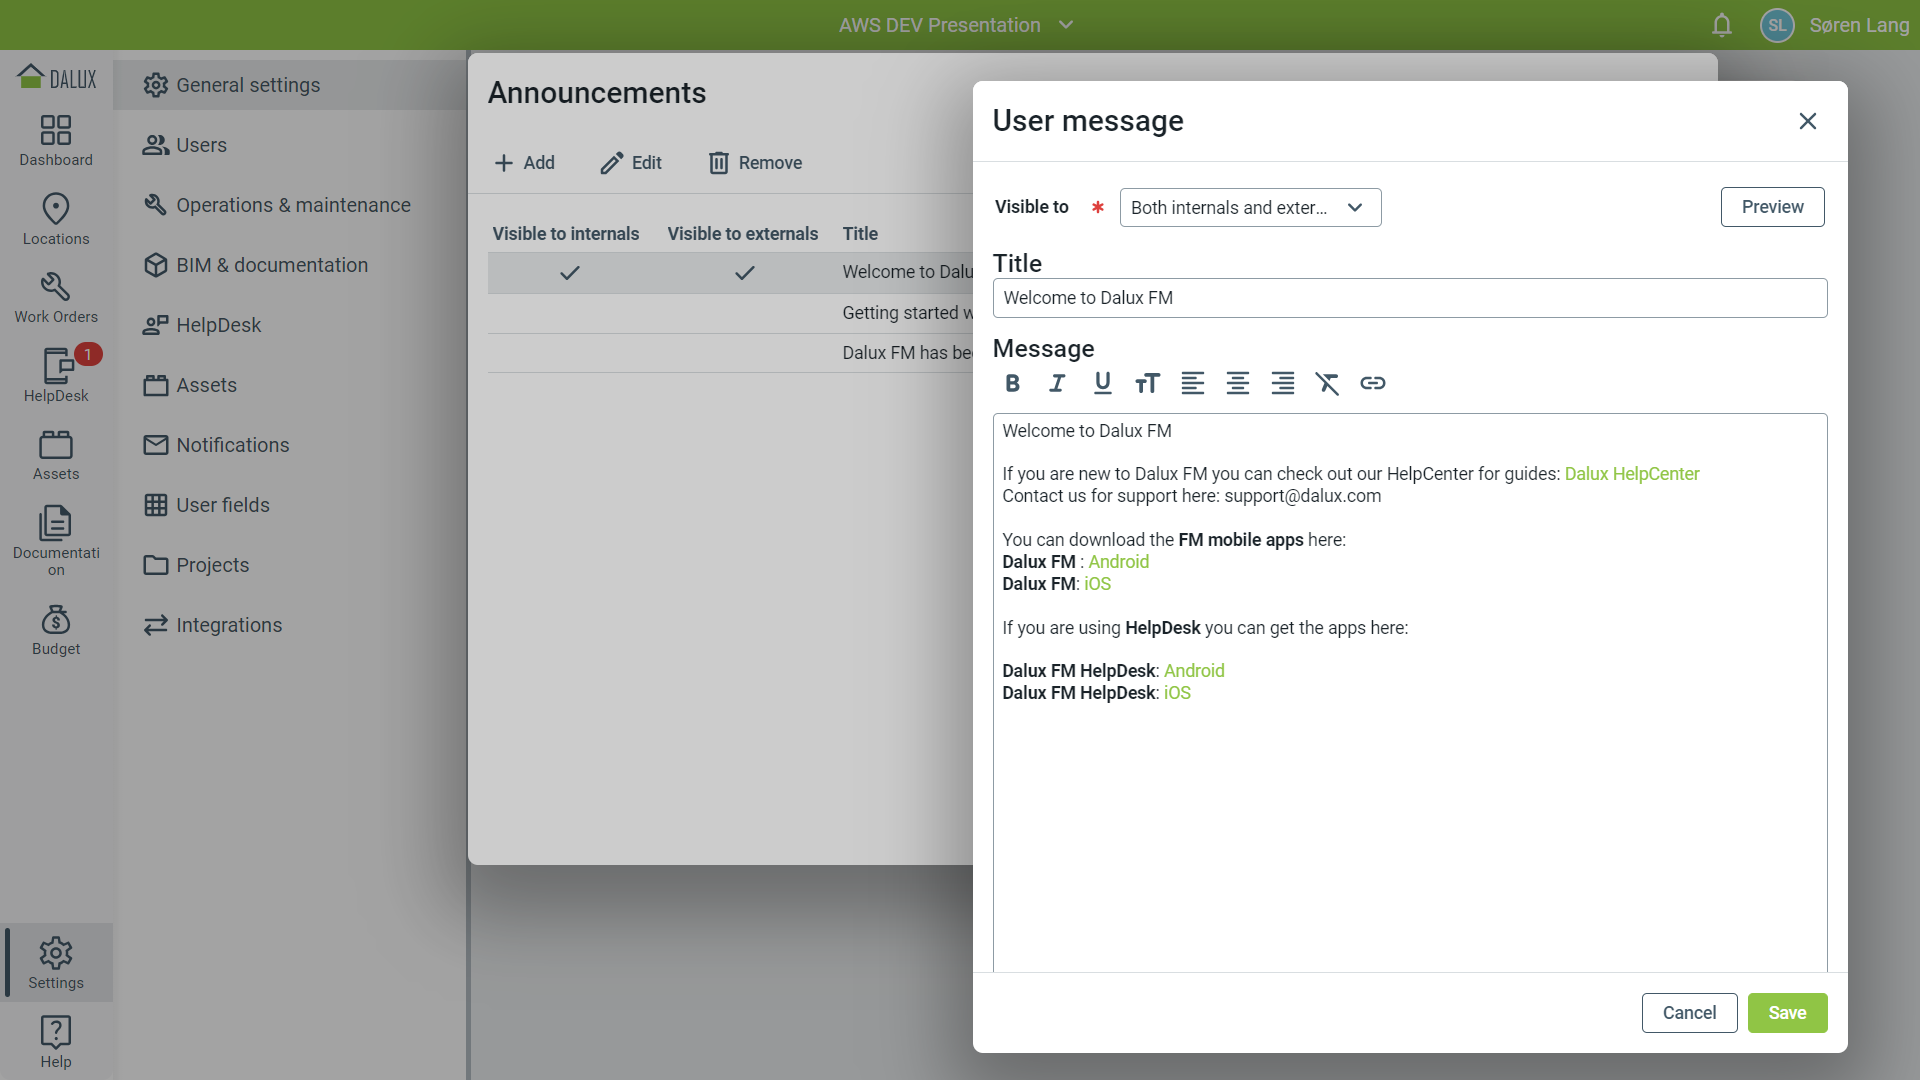Change text size with the font size icon

click(1147, 383)
